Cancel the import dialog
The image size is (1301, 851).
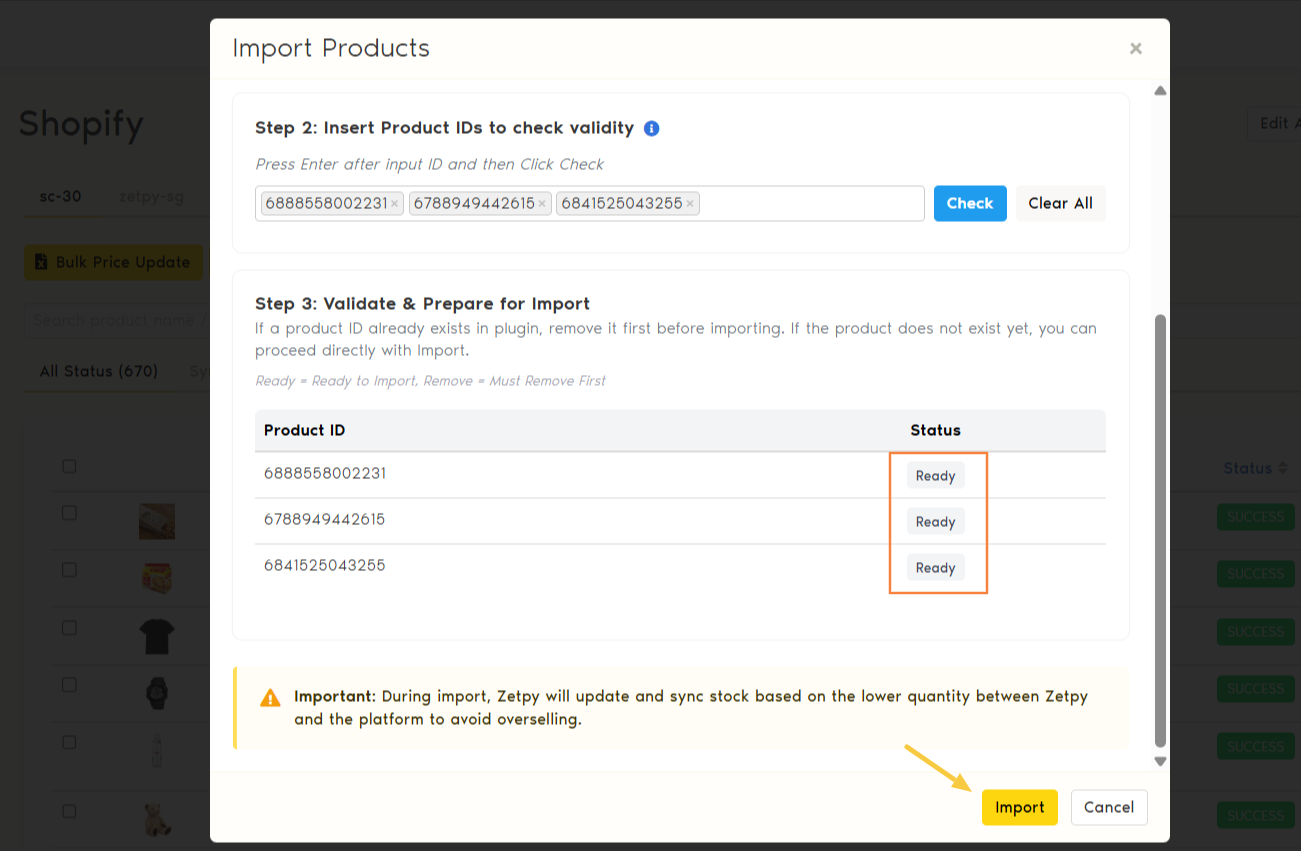tap(1108, 807)
